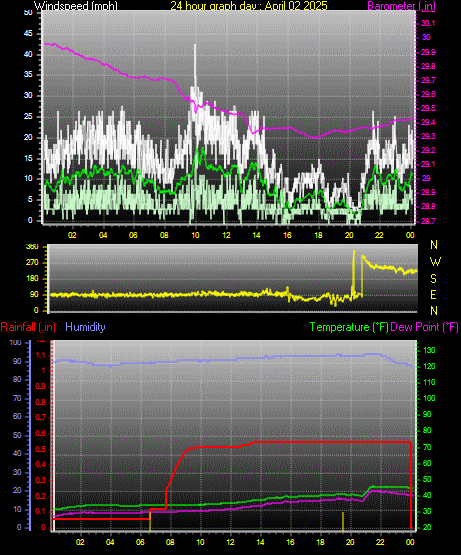Click the E compass label on wind direction chart

433,294
